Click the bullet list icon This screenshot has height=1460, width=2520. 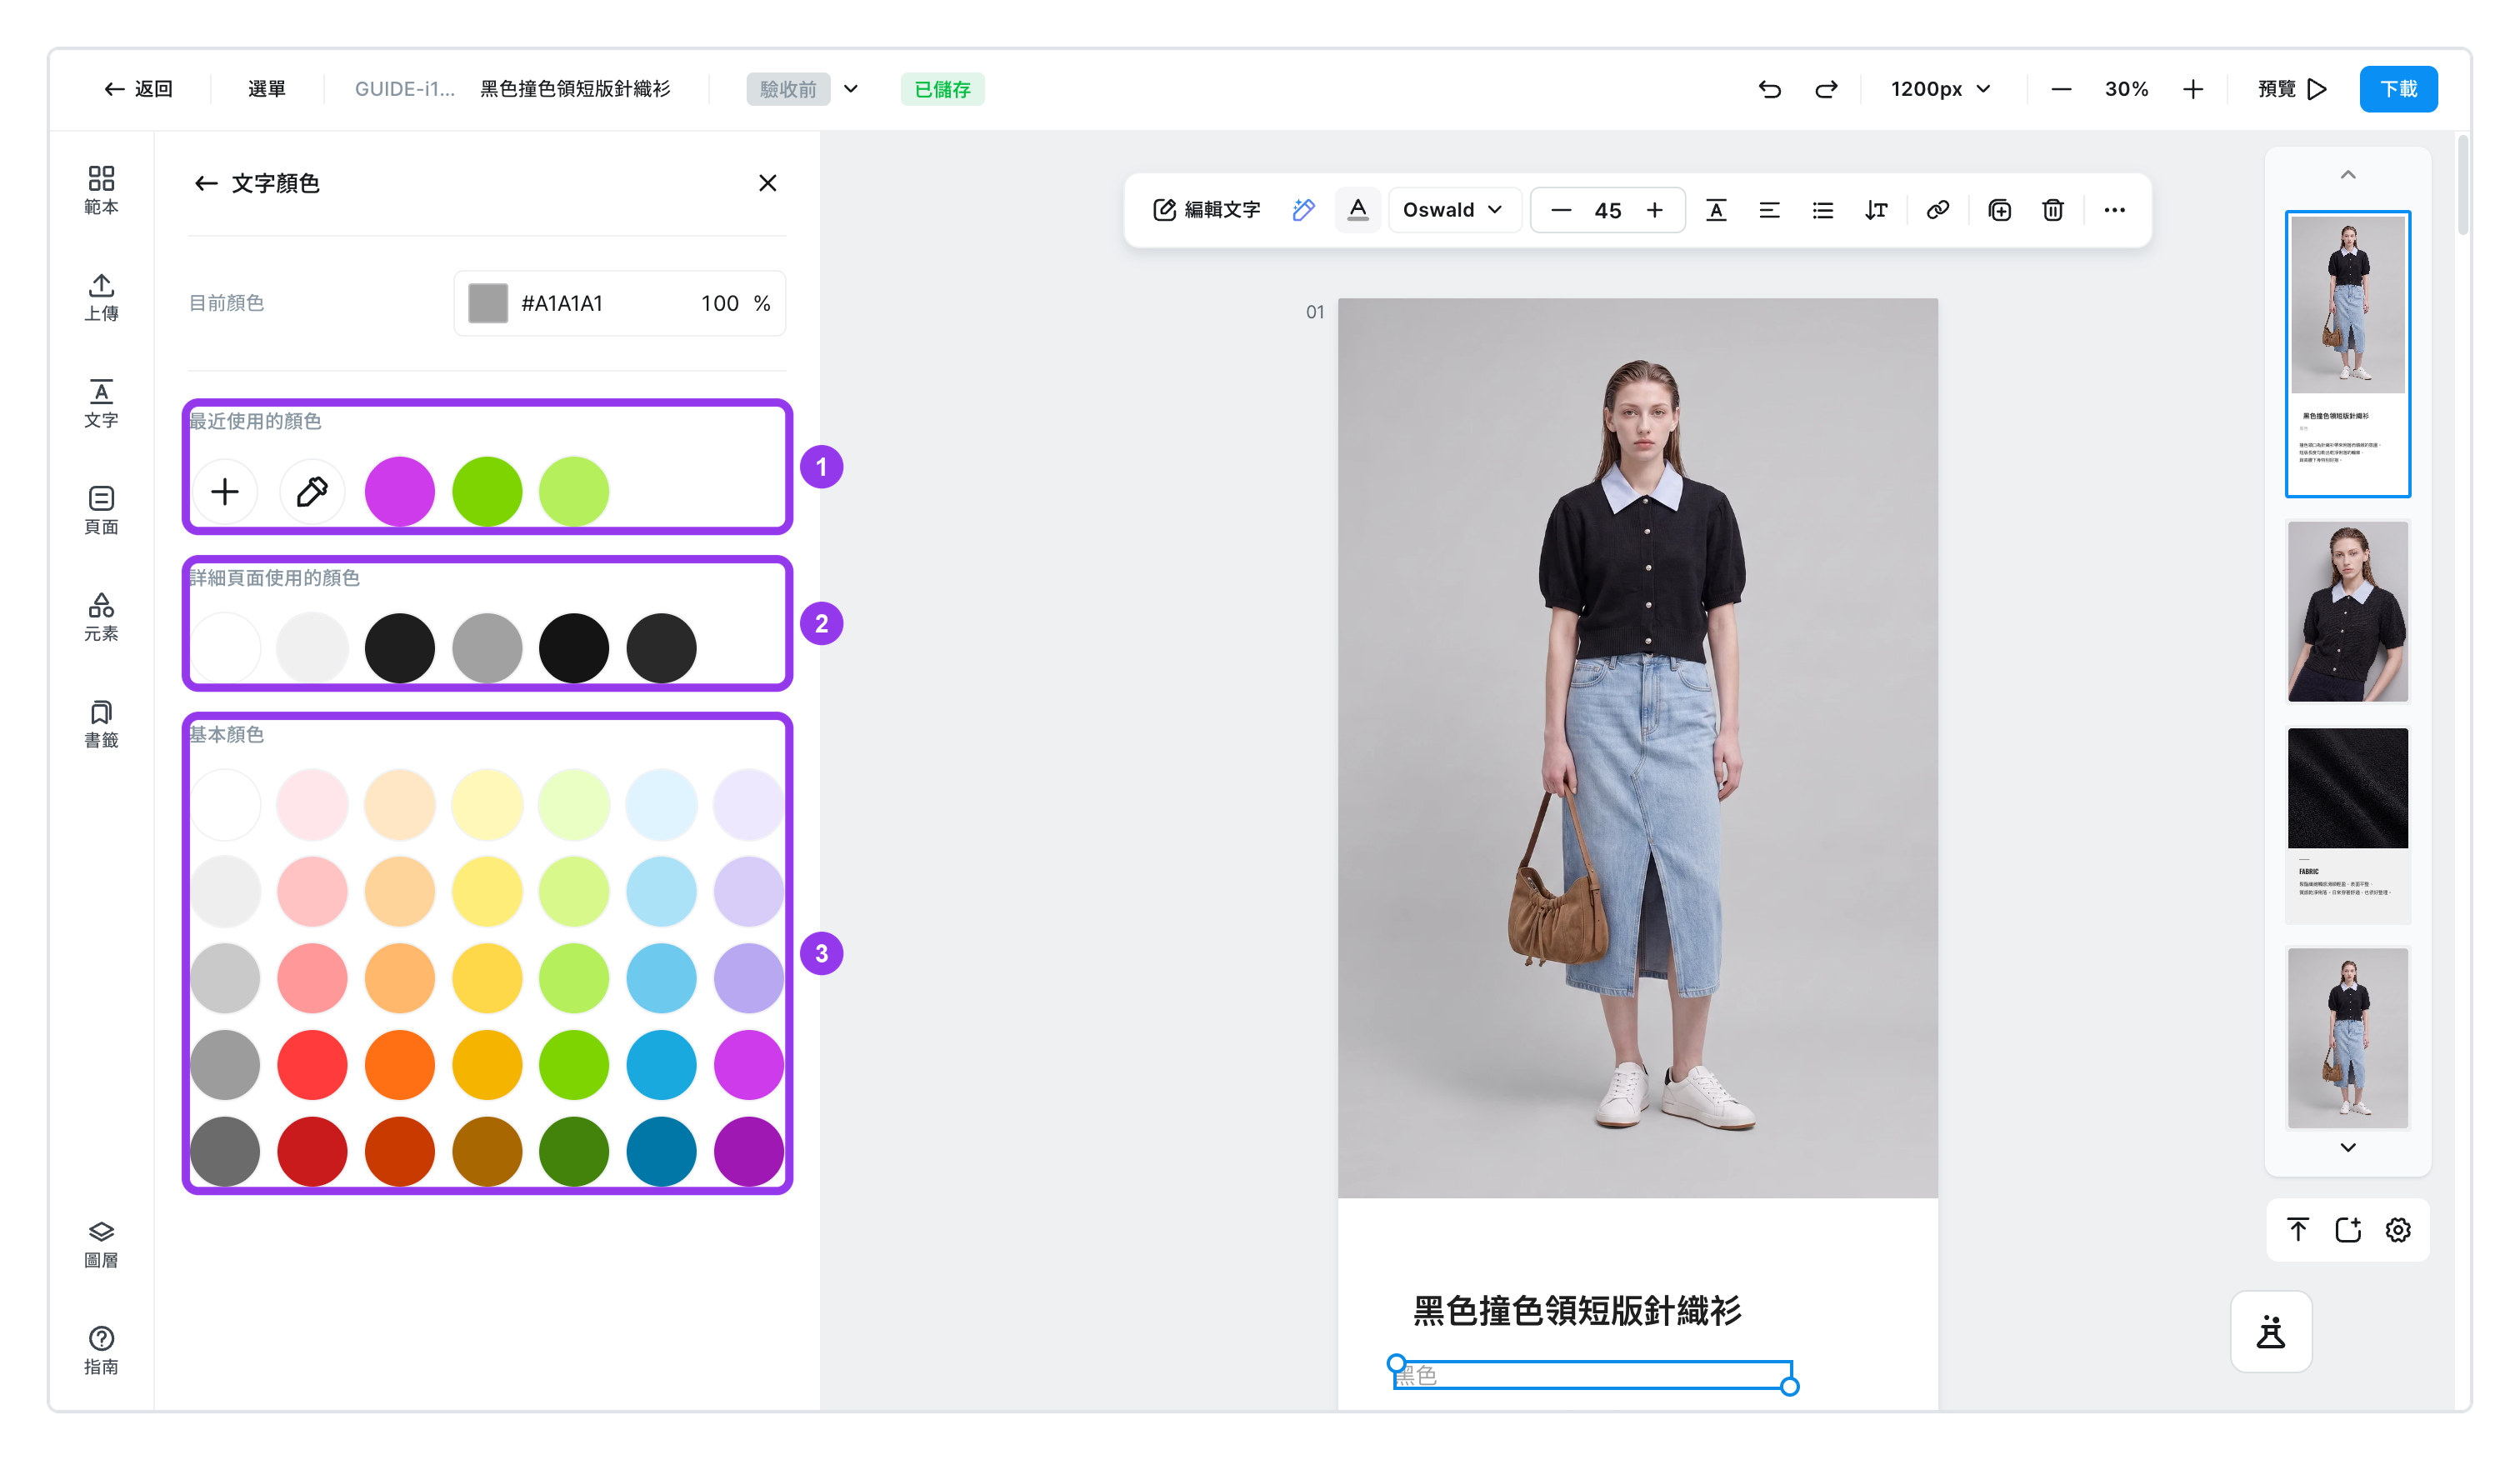click(x=1822, y=210)
